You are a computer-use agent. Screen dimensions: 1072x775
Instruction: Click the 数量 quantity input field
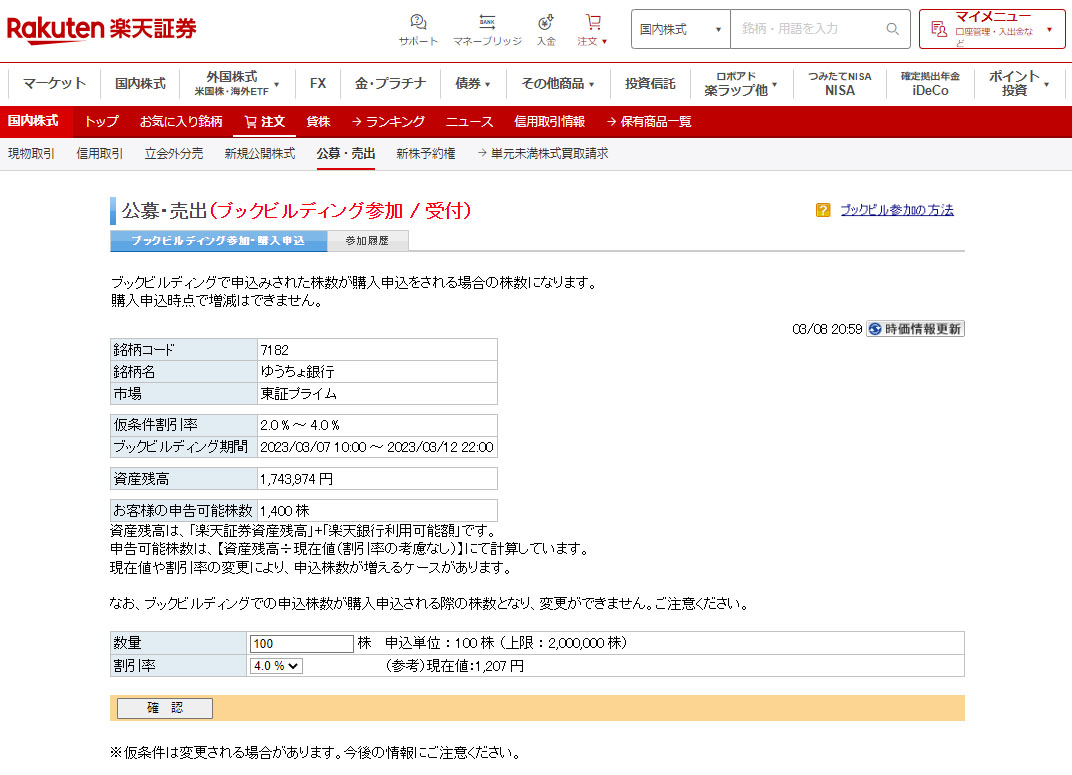(x=301, y=643)
